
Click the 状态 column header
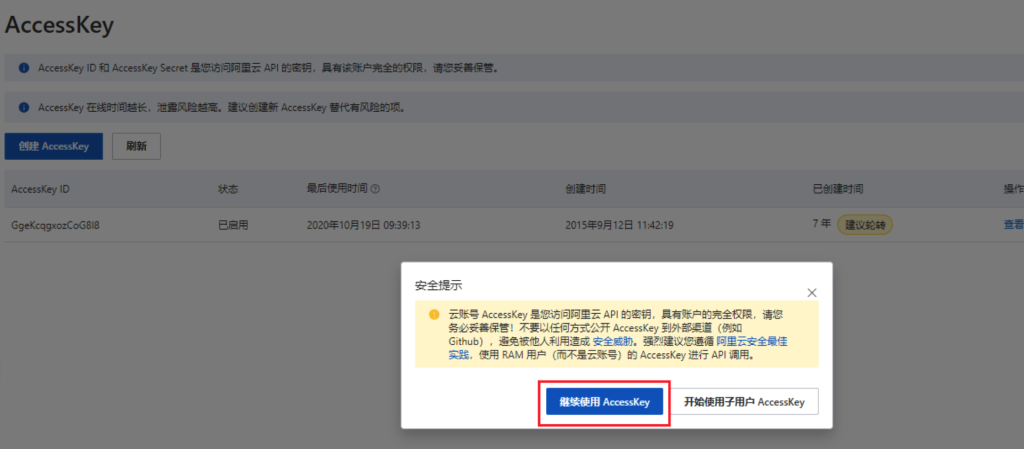tap(228, 189)
